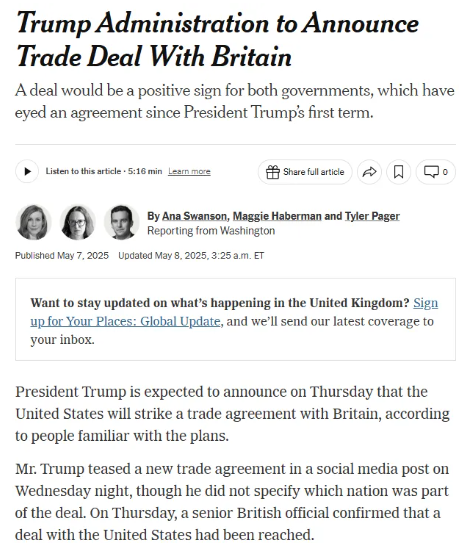Open Maggie Haberman's author page
This screenshot has width=465, height=545.
pyautogui.click(x=277, y=216)
